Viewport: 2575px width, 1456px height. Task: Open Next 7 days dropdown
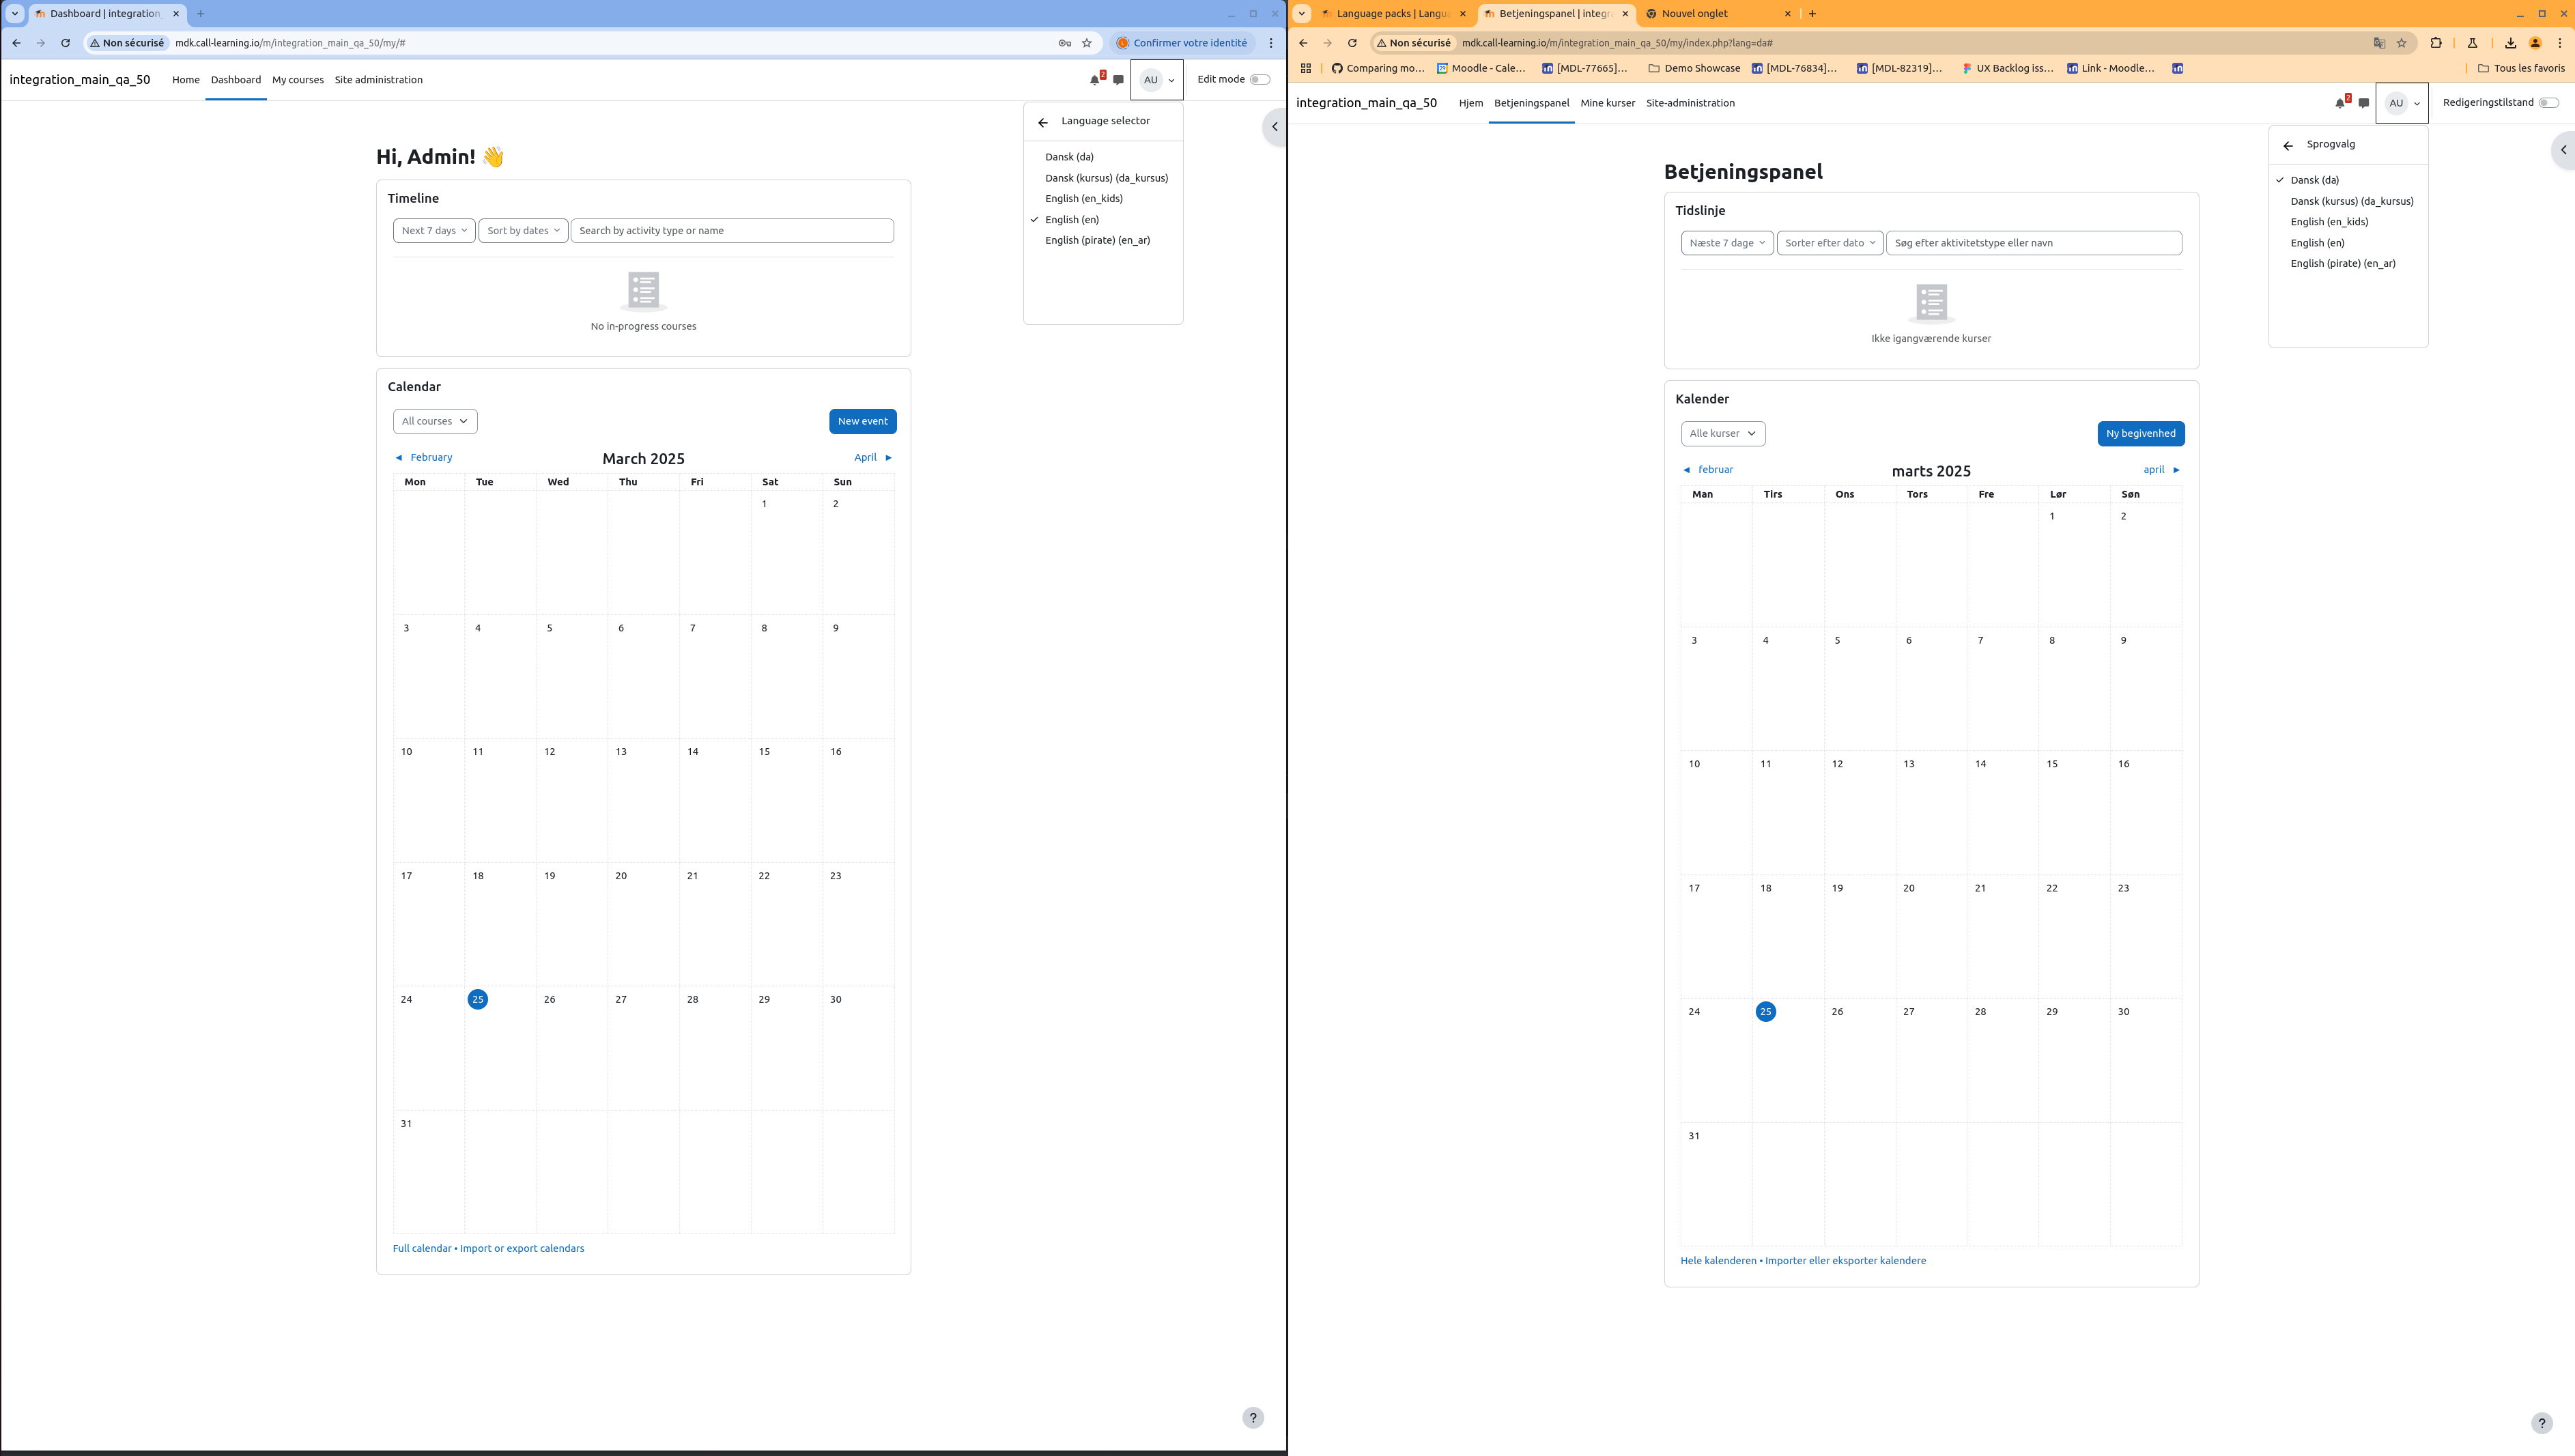point(434,231)
